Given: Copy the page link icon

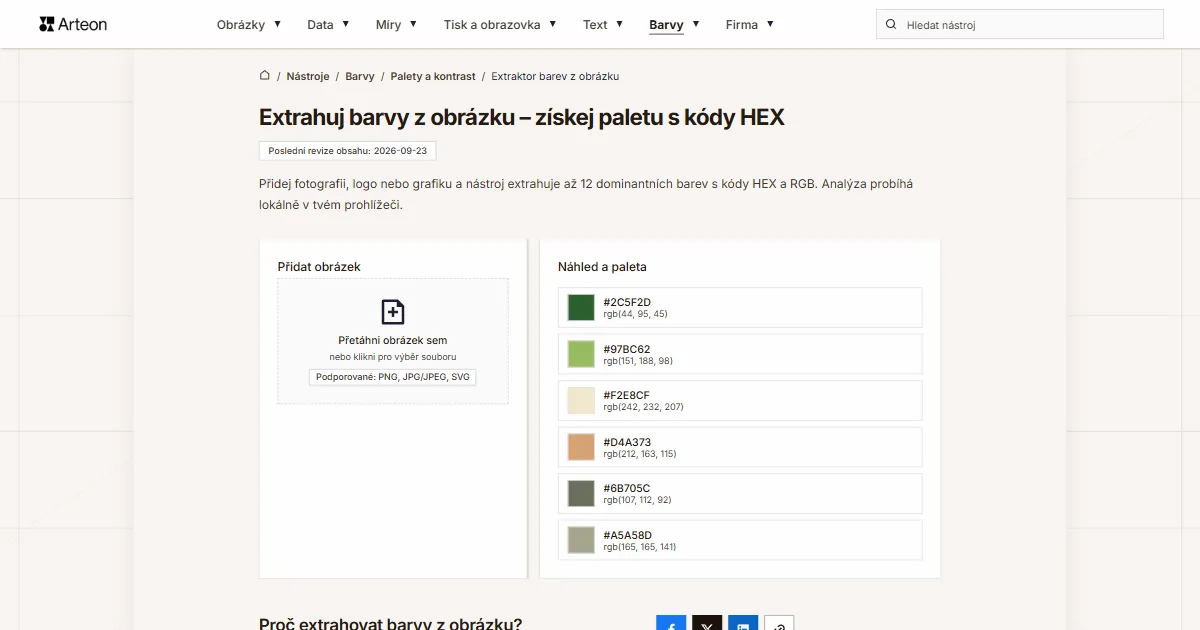Looking at the screenshot, I should point(779,622).
